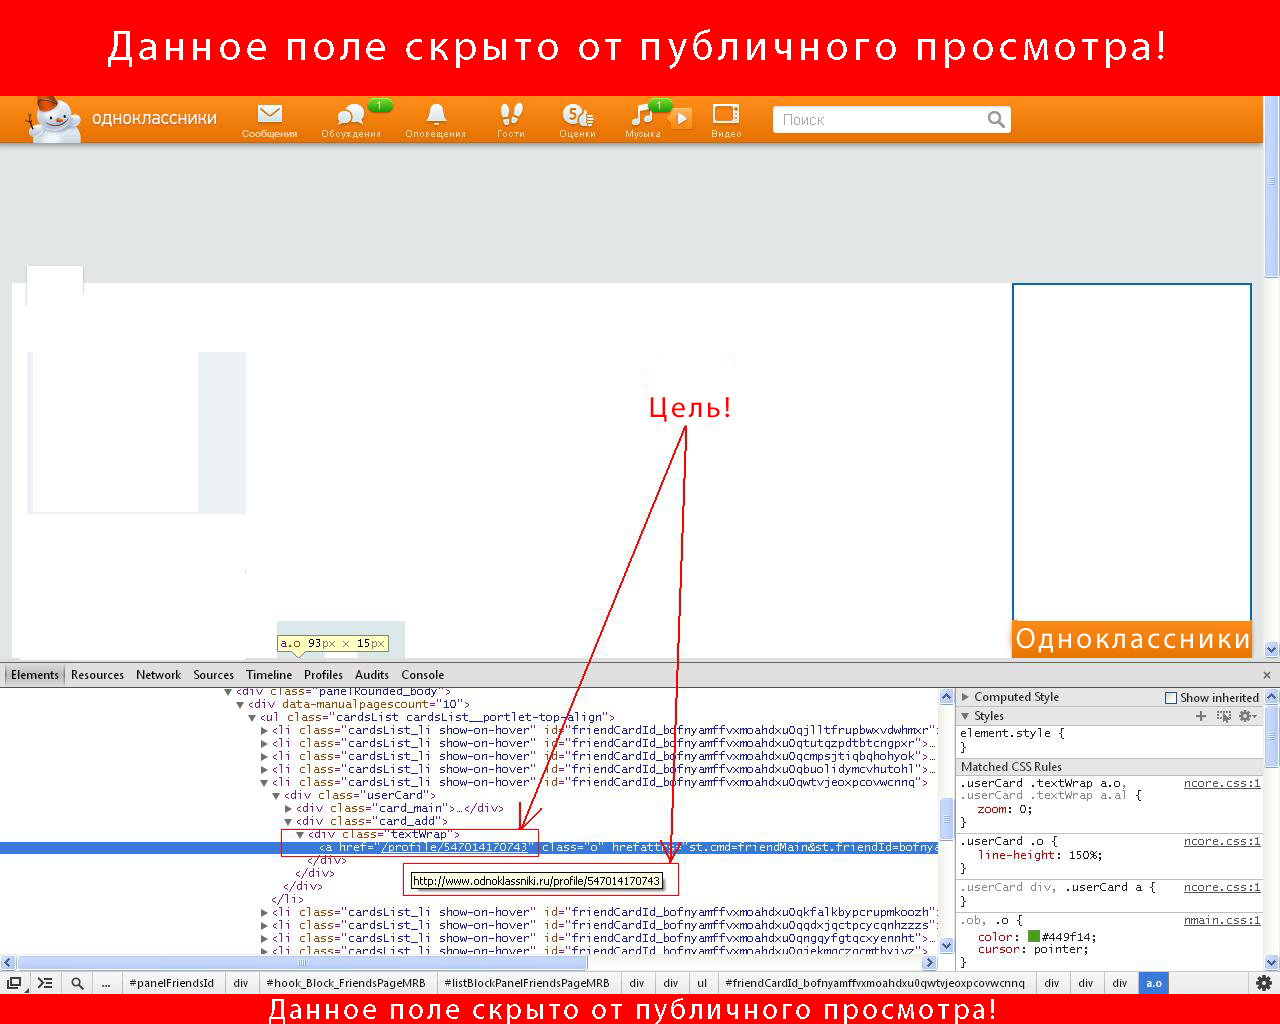The width and height of the screenshot is (1280, 1024).
Task: Switch to the Elements tab
Action: 35,675
